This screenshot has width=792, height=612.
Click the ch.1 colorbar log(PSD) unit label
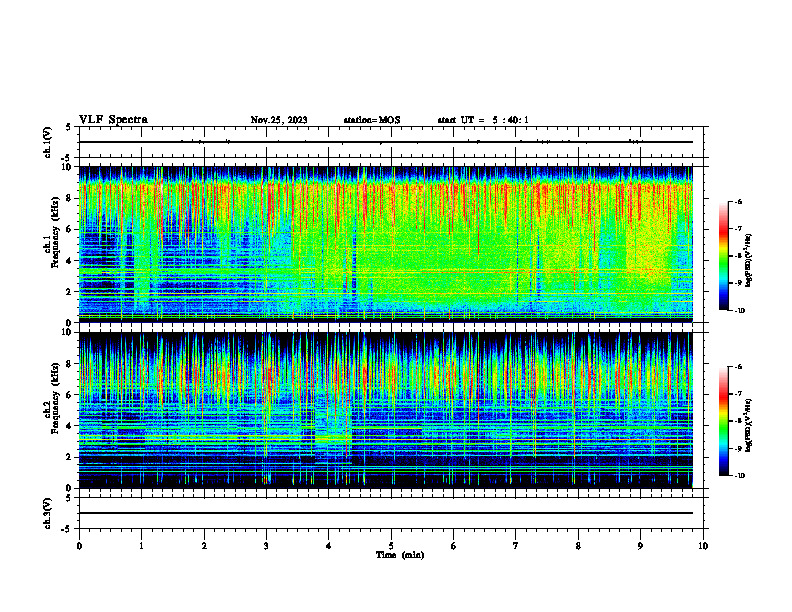pos(749,260)
